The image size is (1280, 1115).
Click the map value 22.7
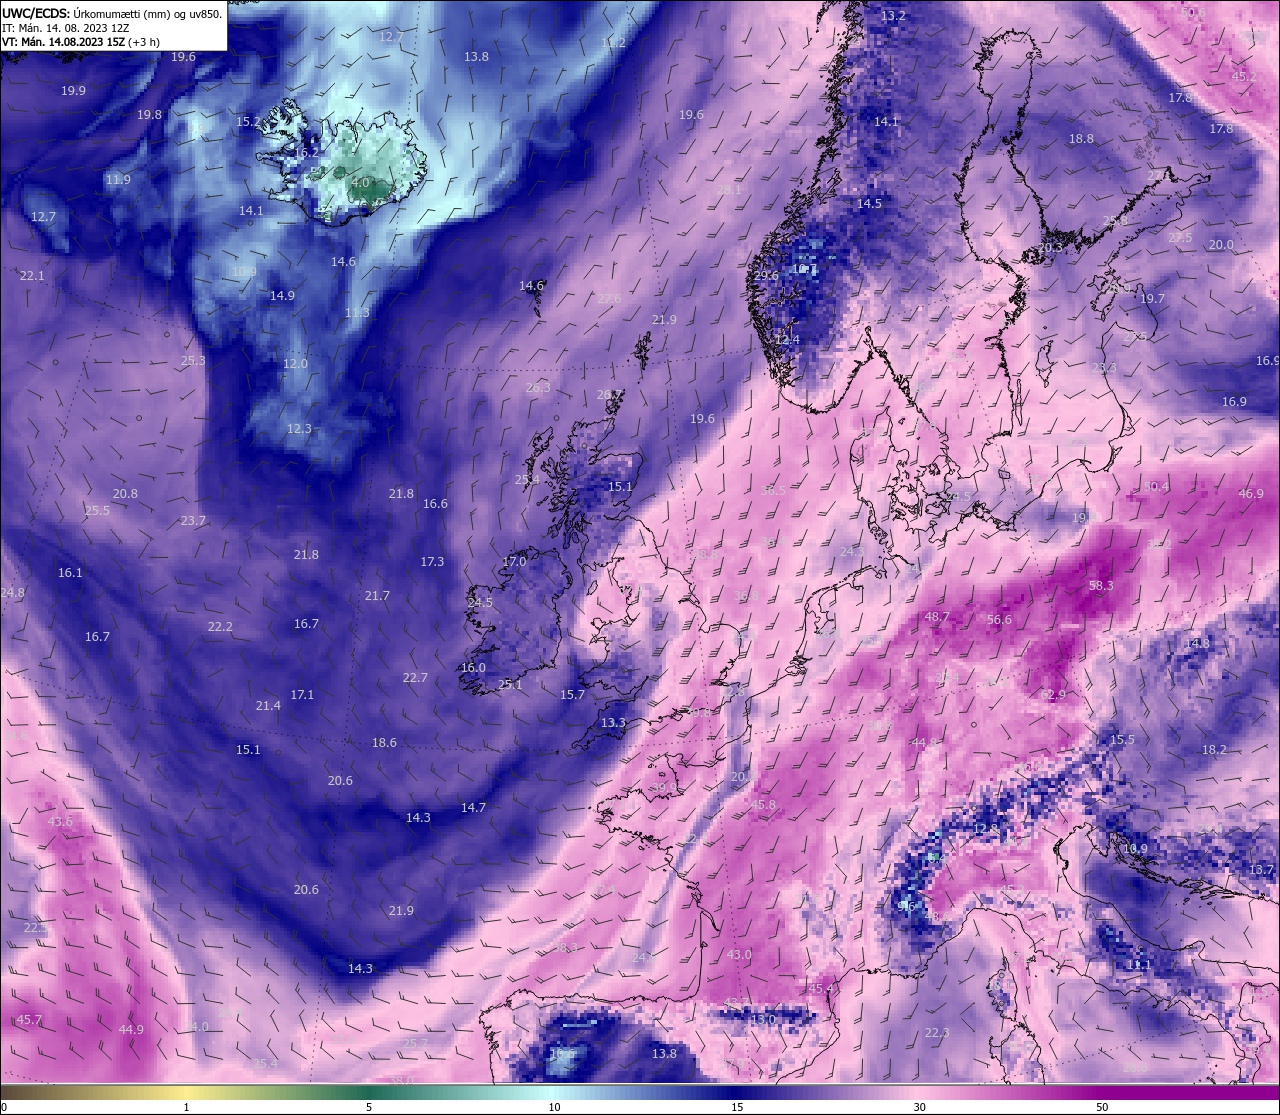coord(415,678)
